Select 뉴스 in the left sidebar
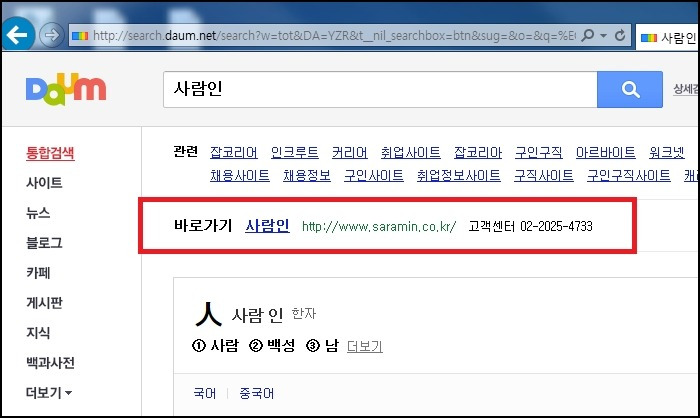700x418 pixels. click(x=38, y=213)
